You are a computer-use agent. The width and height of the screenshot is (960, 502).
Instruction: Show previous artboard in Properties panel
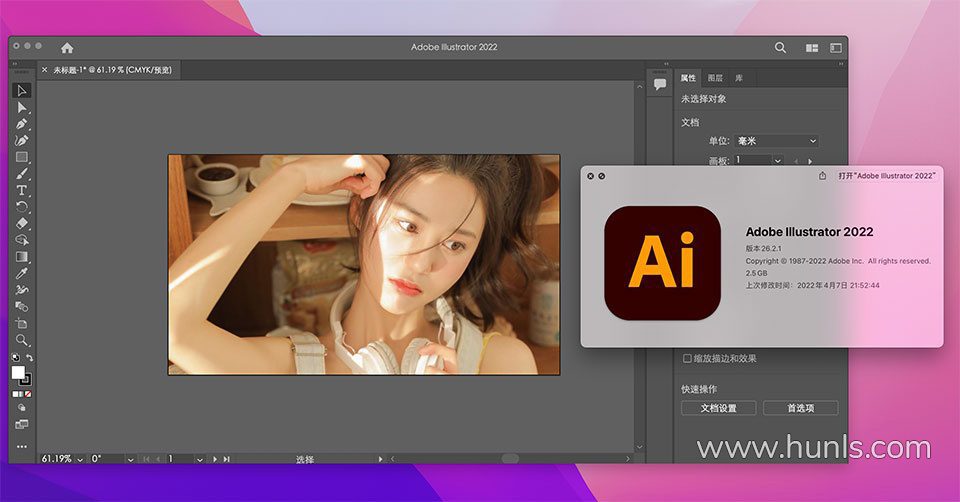pos(796,161)
